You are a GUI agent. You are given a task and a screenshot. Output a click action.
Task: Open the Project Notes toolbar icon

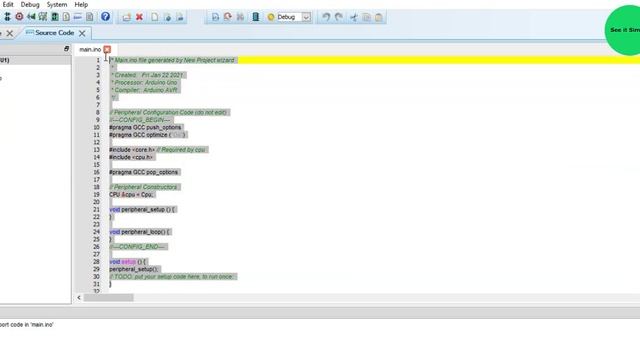coord(89,17)
